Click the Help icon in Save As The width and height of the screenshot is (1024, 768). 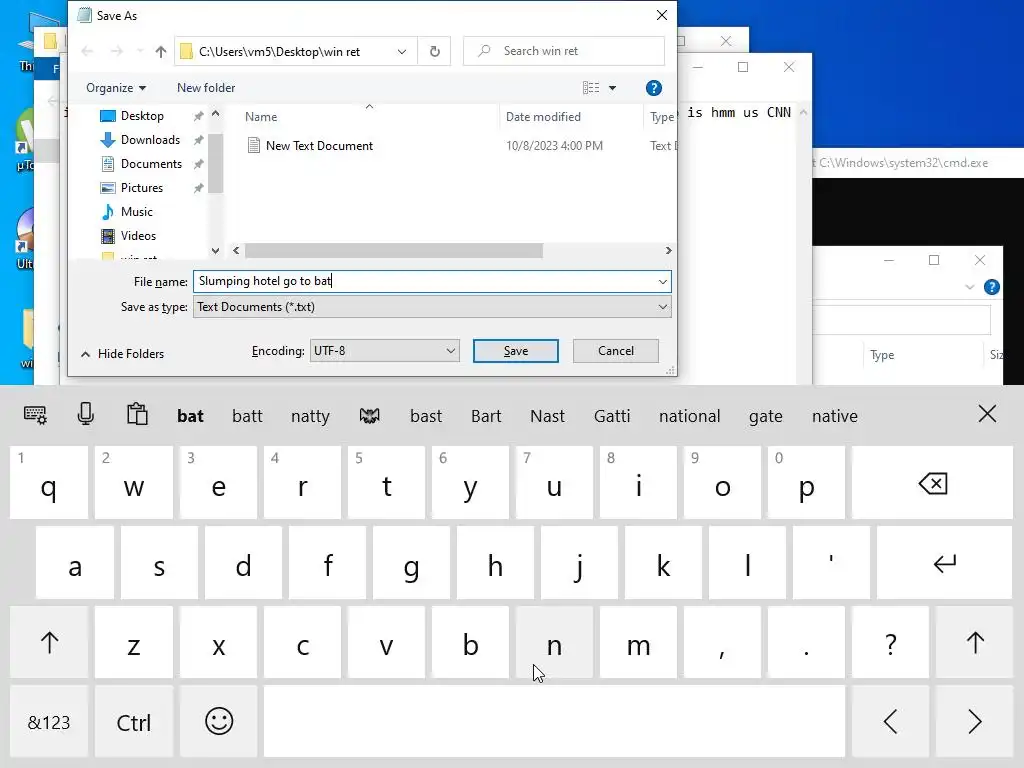[x=653, y=88]
